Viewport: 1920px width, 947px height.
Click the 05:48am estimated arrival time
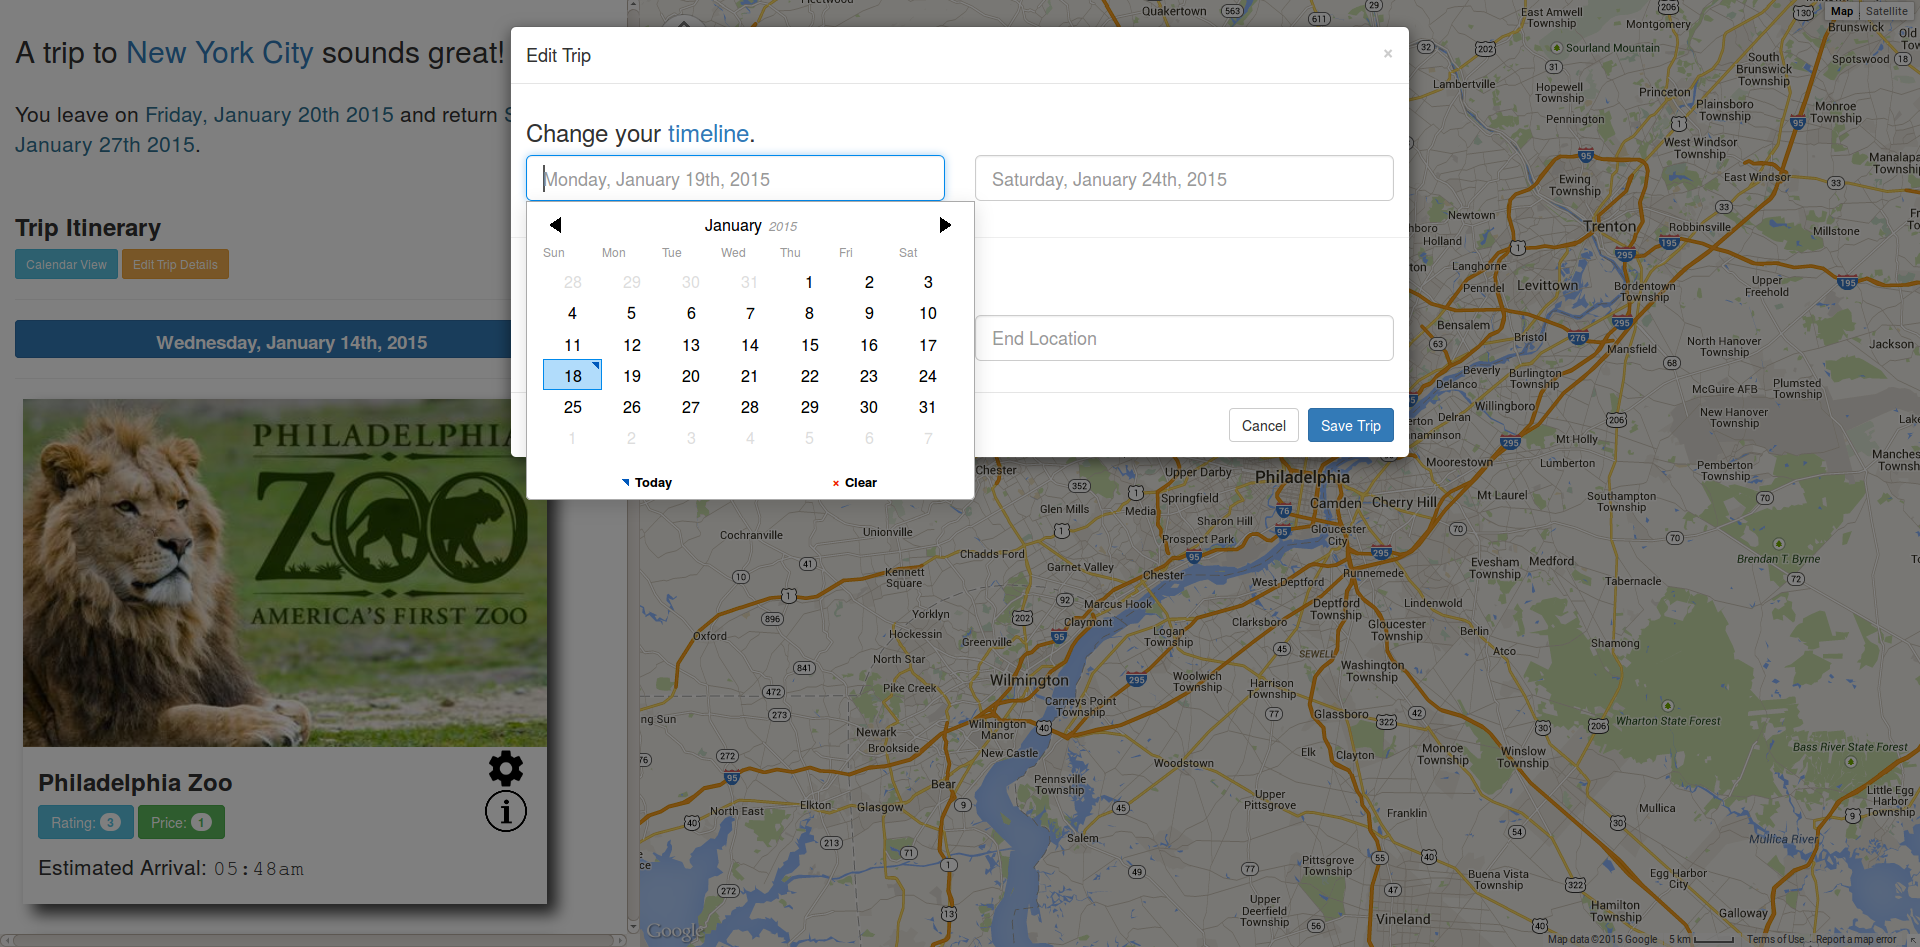point(258,869)
